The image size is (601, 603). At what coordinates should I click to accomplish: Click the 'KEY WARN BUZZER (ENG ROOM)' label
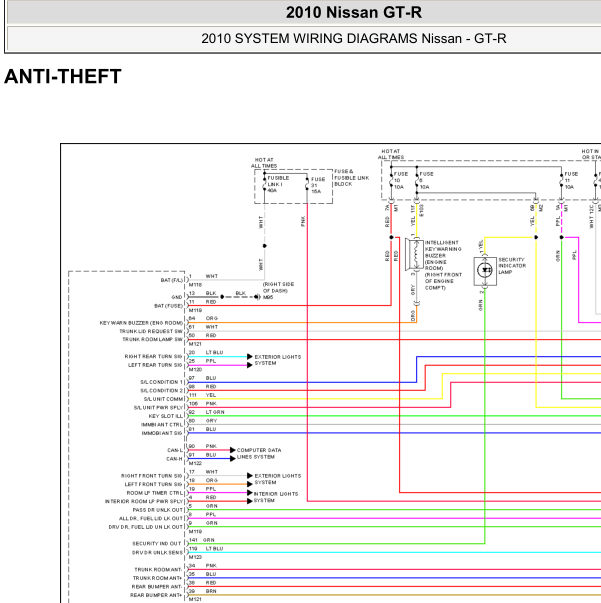[141, 323]
